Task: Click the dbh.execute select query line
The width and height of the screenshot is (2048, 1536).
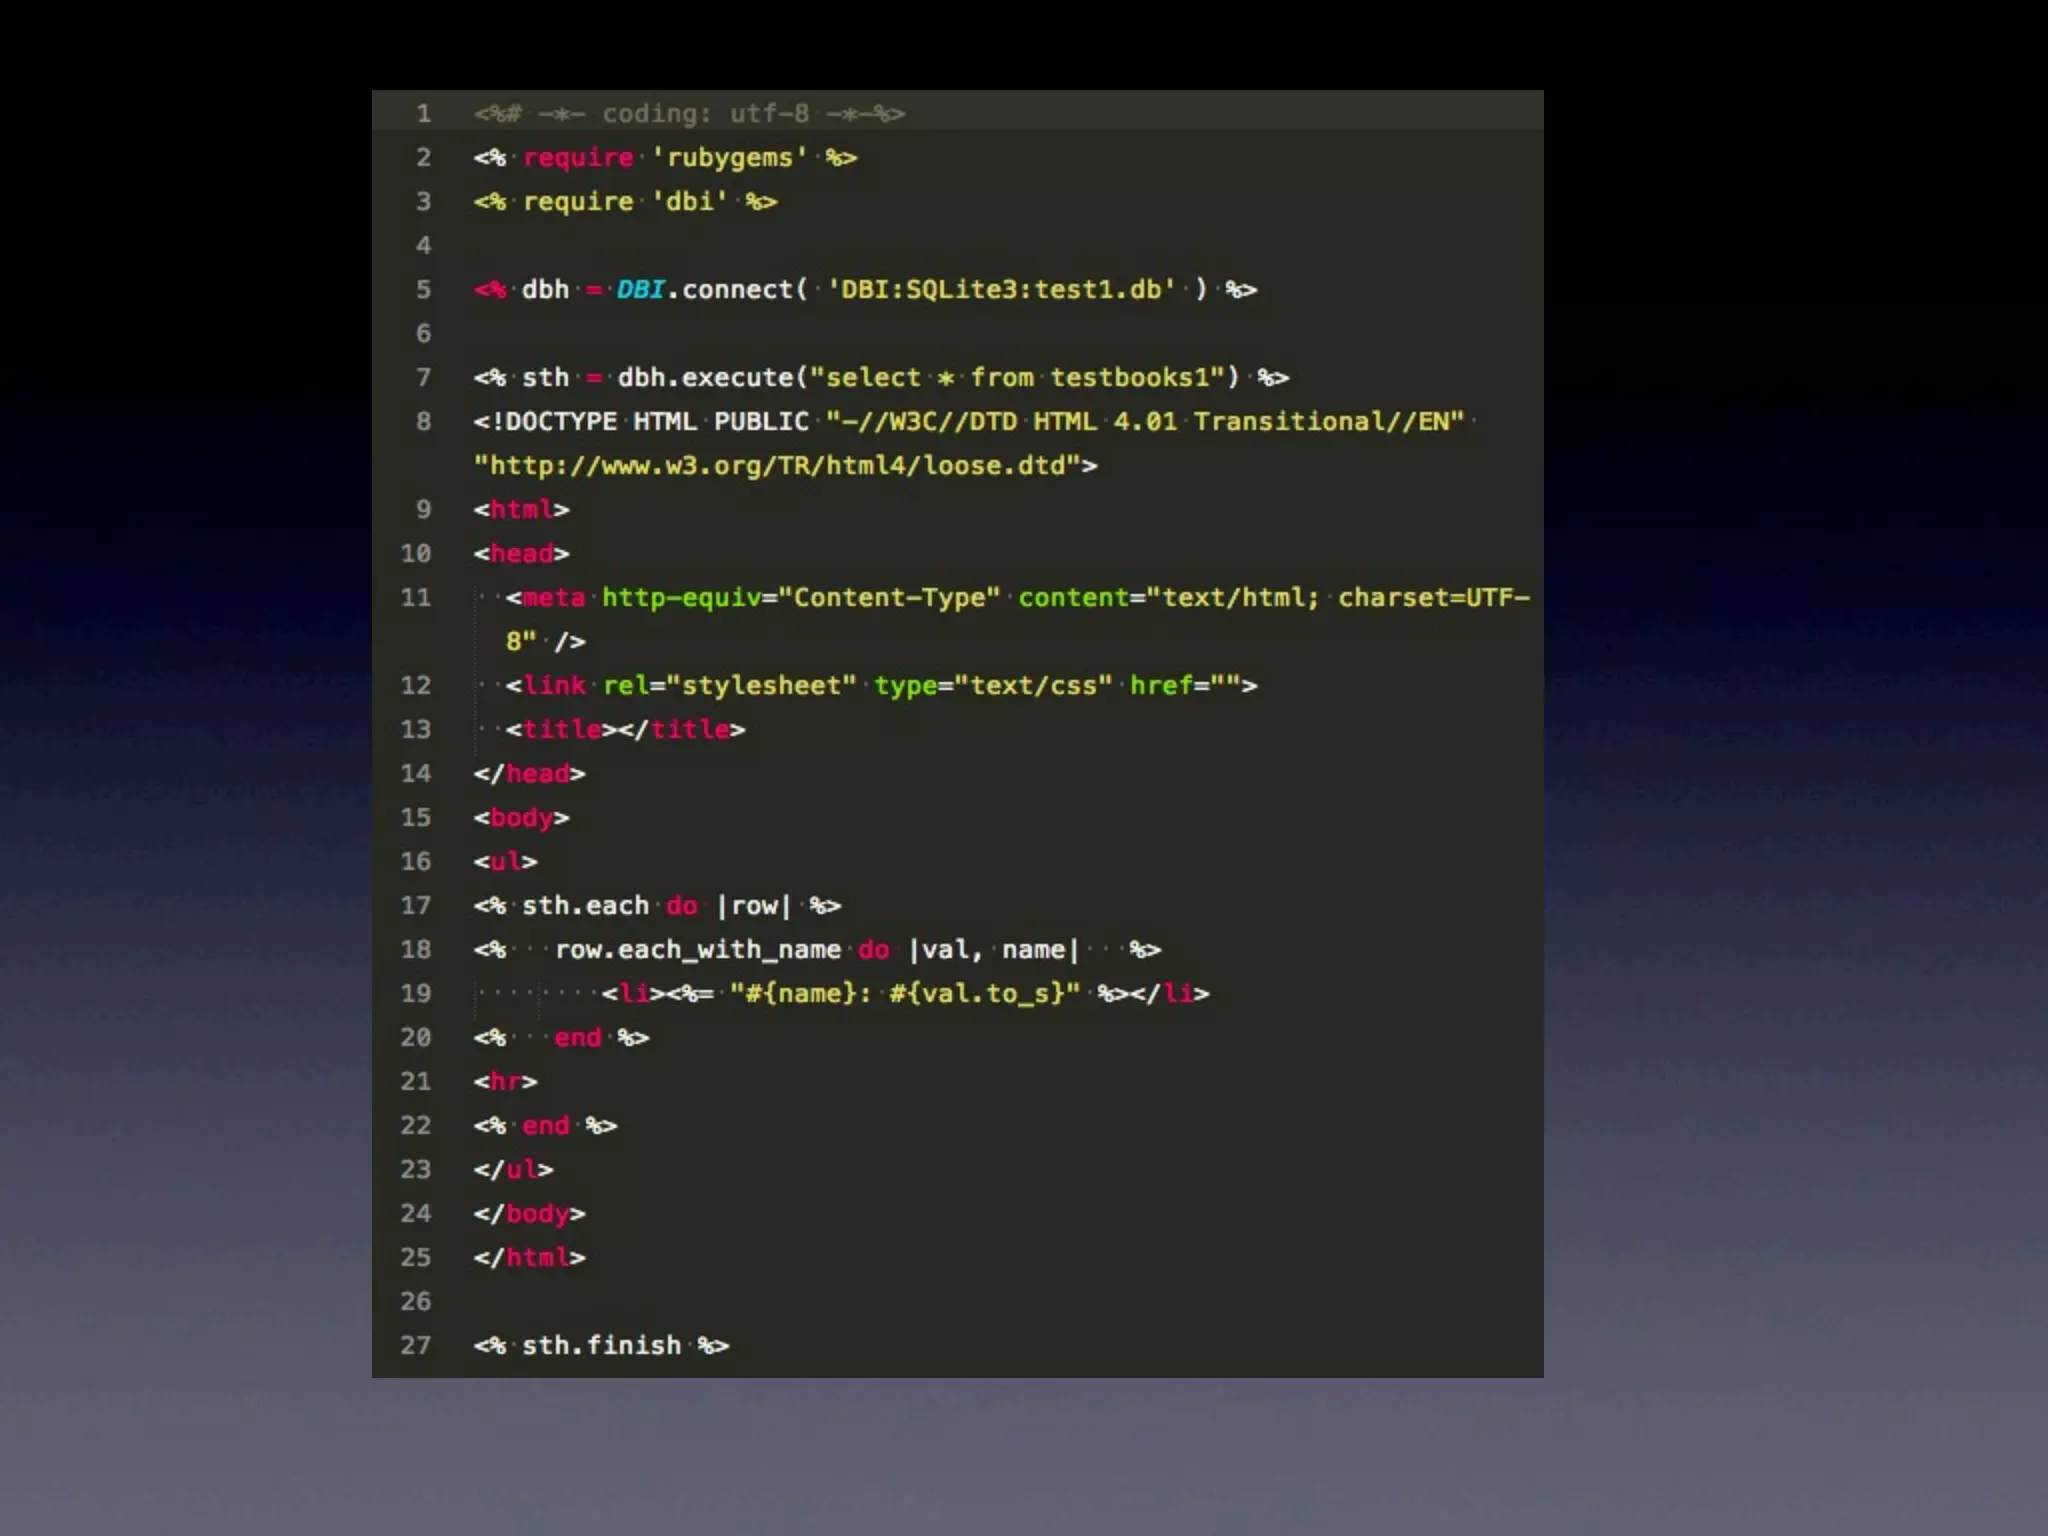Action: click(x=880, y=378)
